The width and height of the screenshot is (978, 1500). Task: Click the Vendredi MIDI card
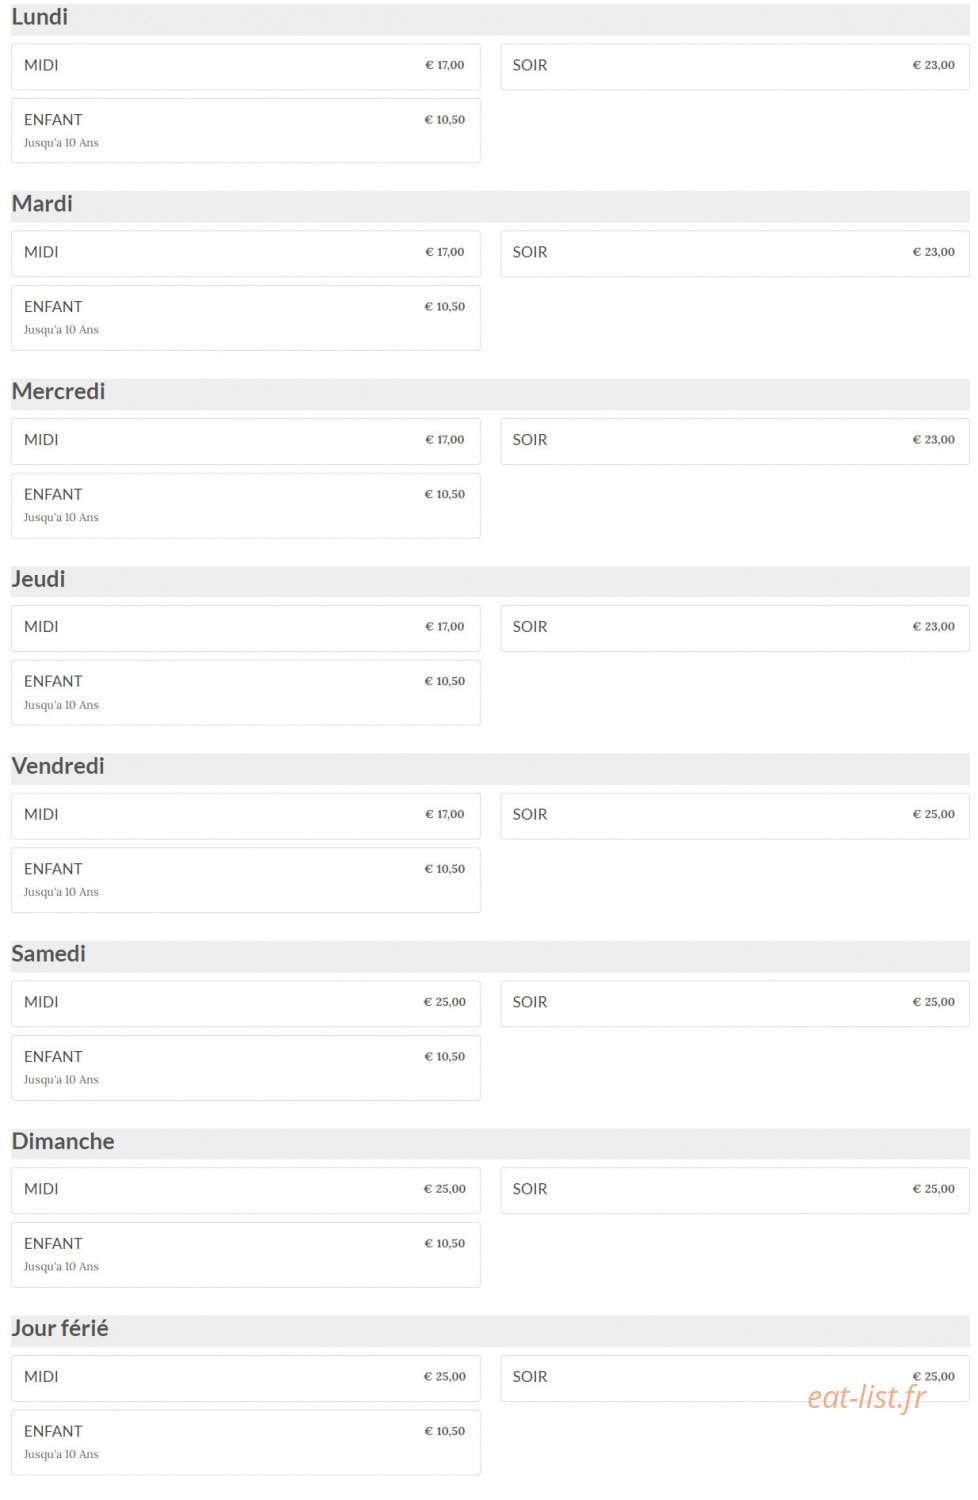pyautogui.click(x=245, y=816)
